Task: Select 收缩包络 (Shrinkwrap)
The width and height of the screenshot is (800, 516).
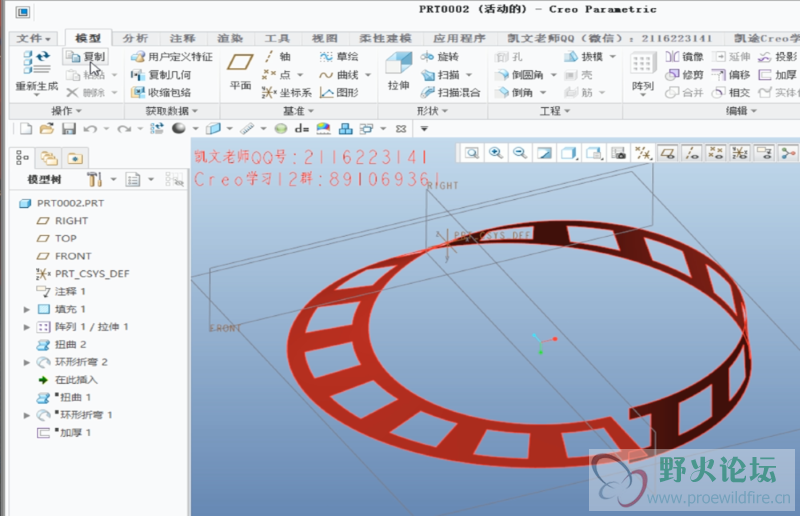Action: click(161, 92)
